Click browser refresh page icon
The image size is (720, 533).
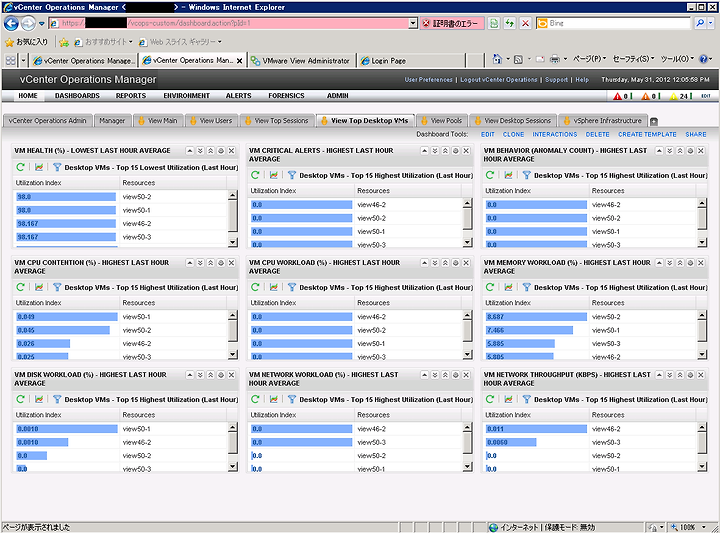click(510, 23)
